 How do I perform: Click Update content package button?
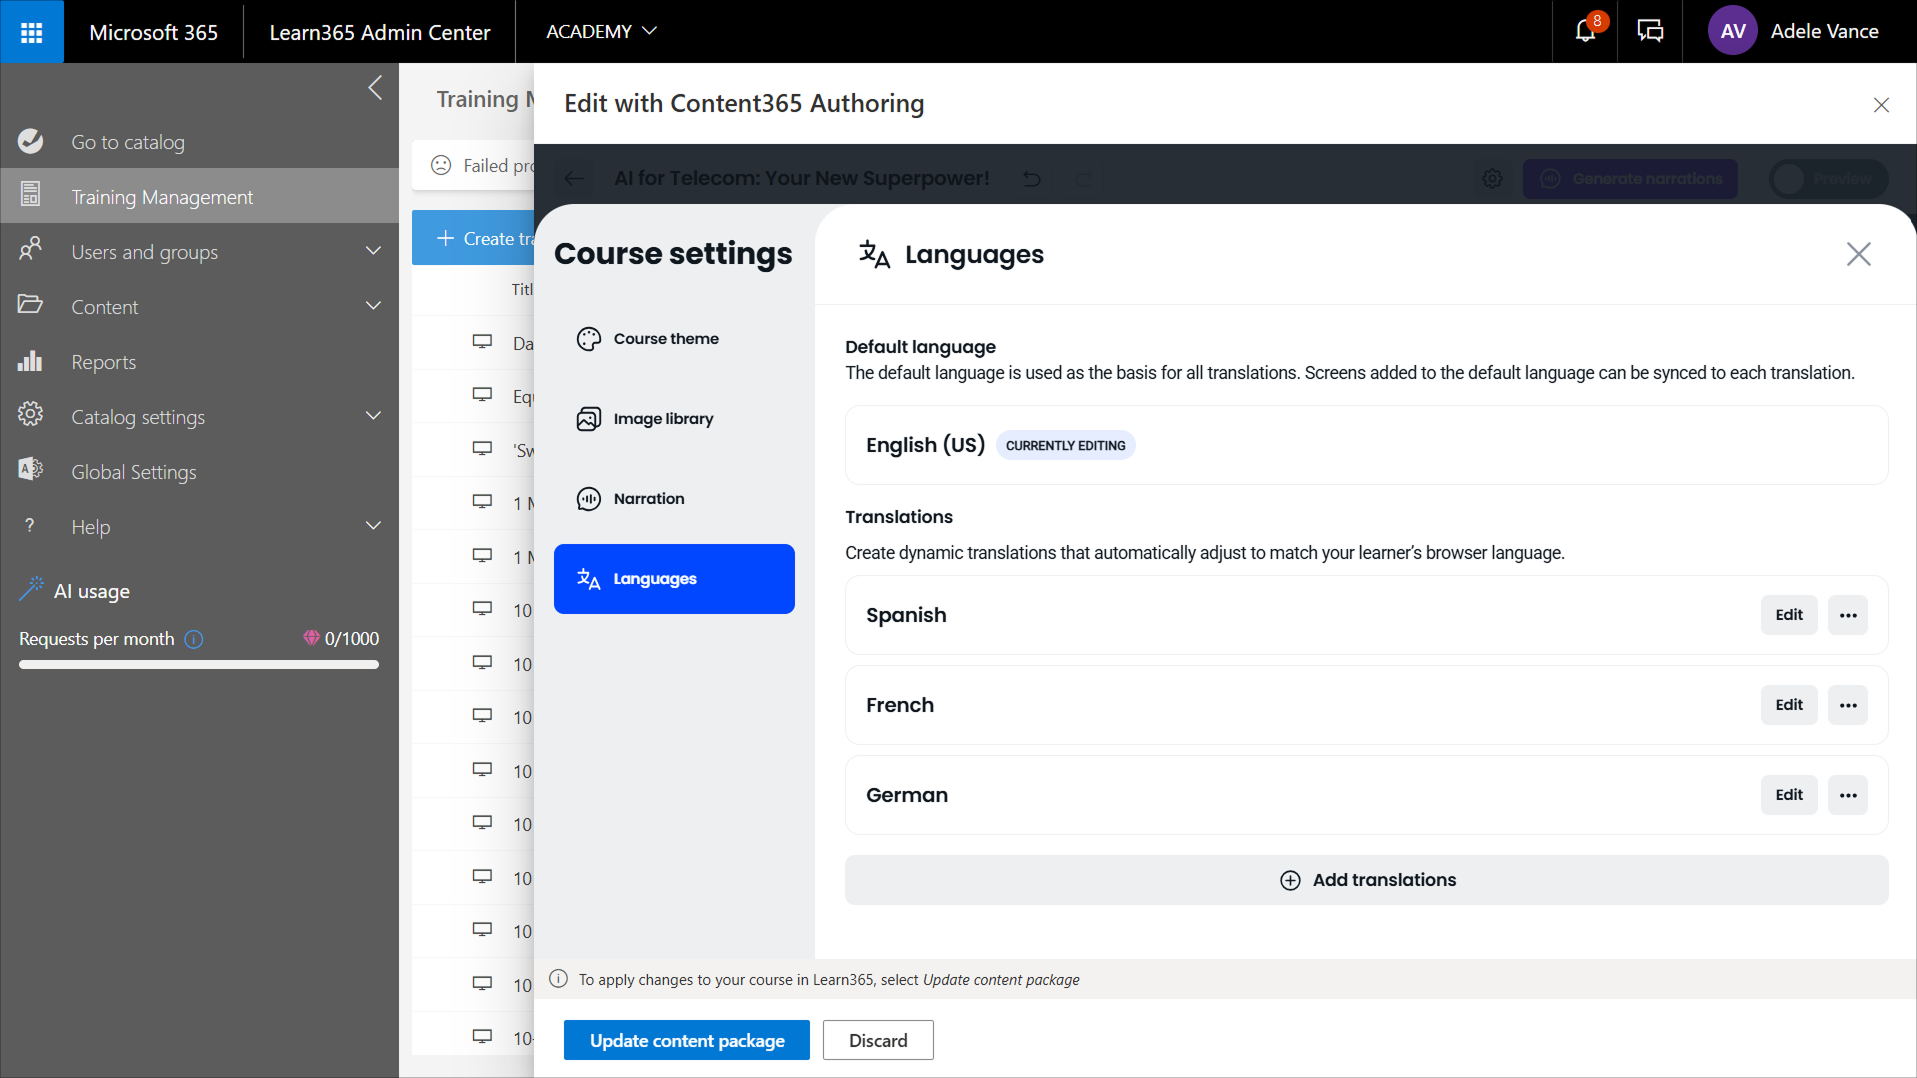click(x=686, y=1040)
